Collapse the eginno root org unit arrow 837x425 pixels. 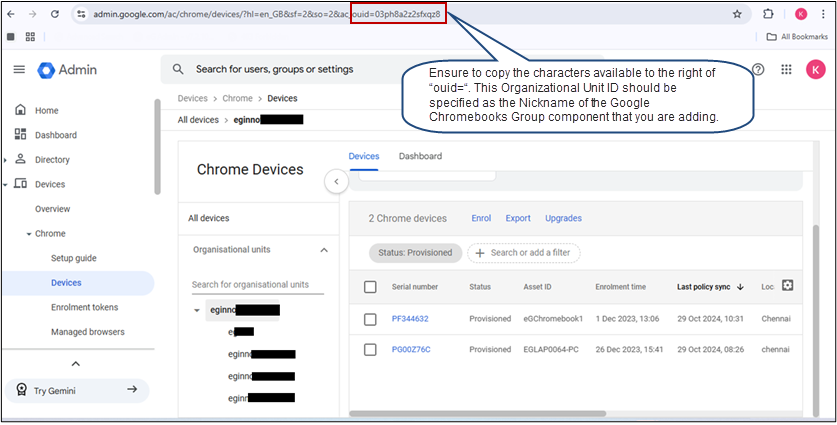point(196,310)
